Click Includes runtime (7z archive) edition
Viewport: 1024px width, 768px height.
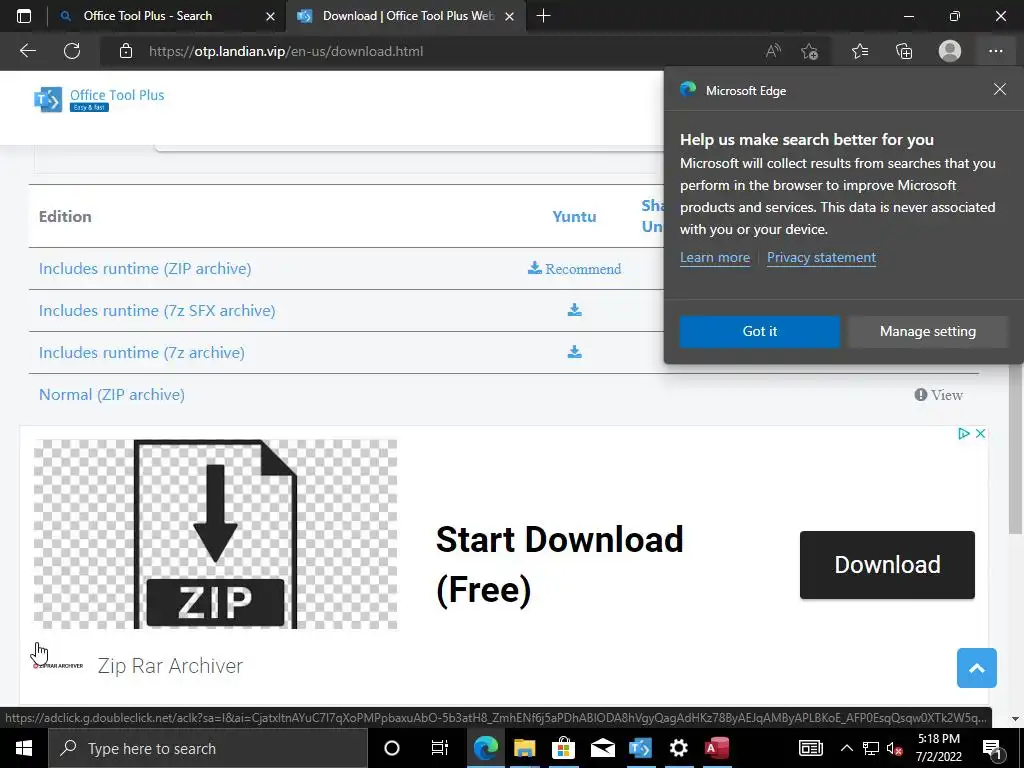142,353
